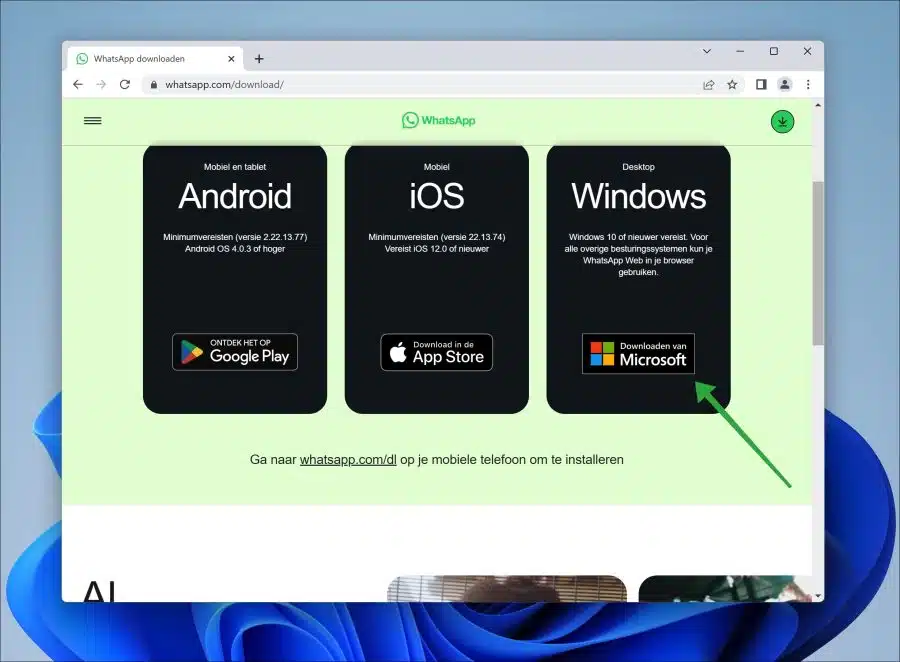
Task: Click the iOS heading
Action: pyautogui.click(x=437, y=196)
